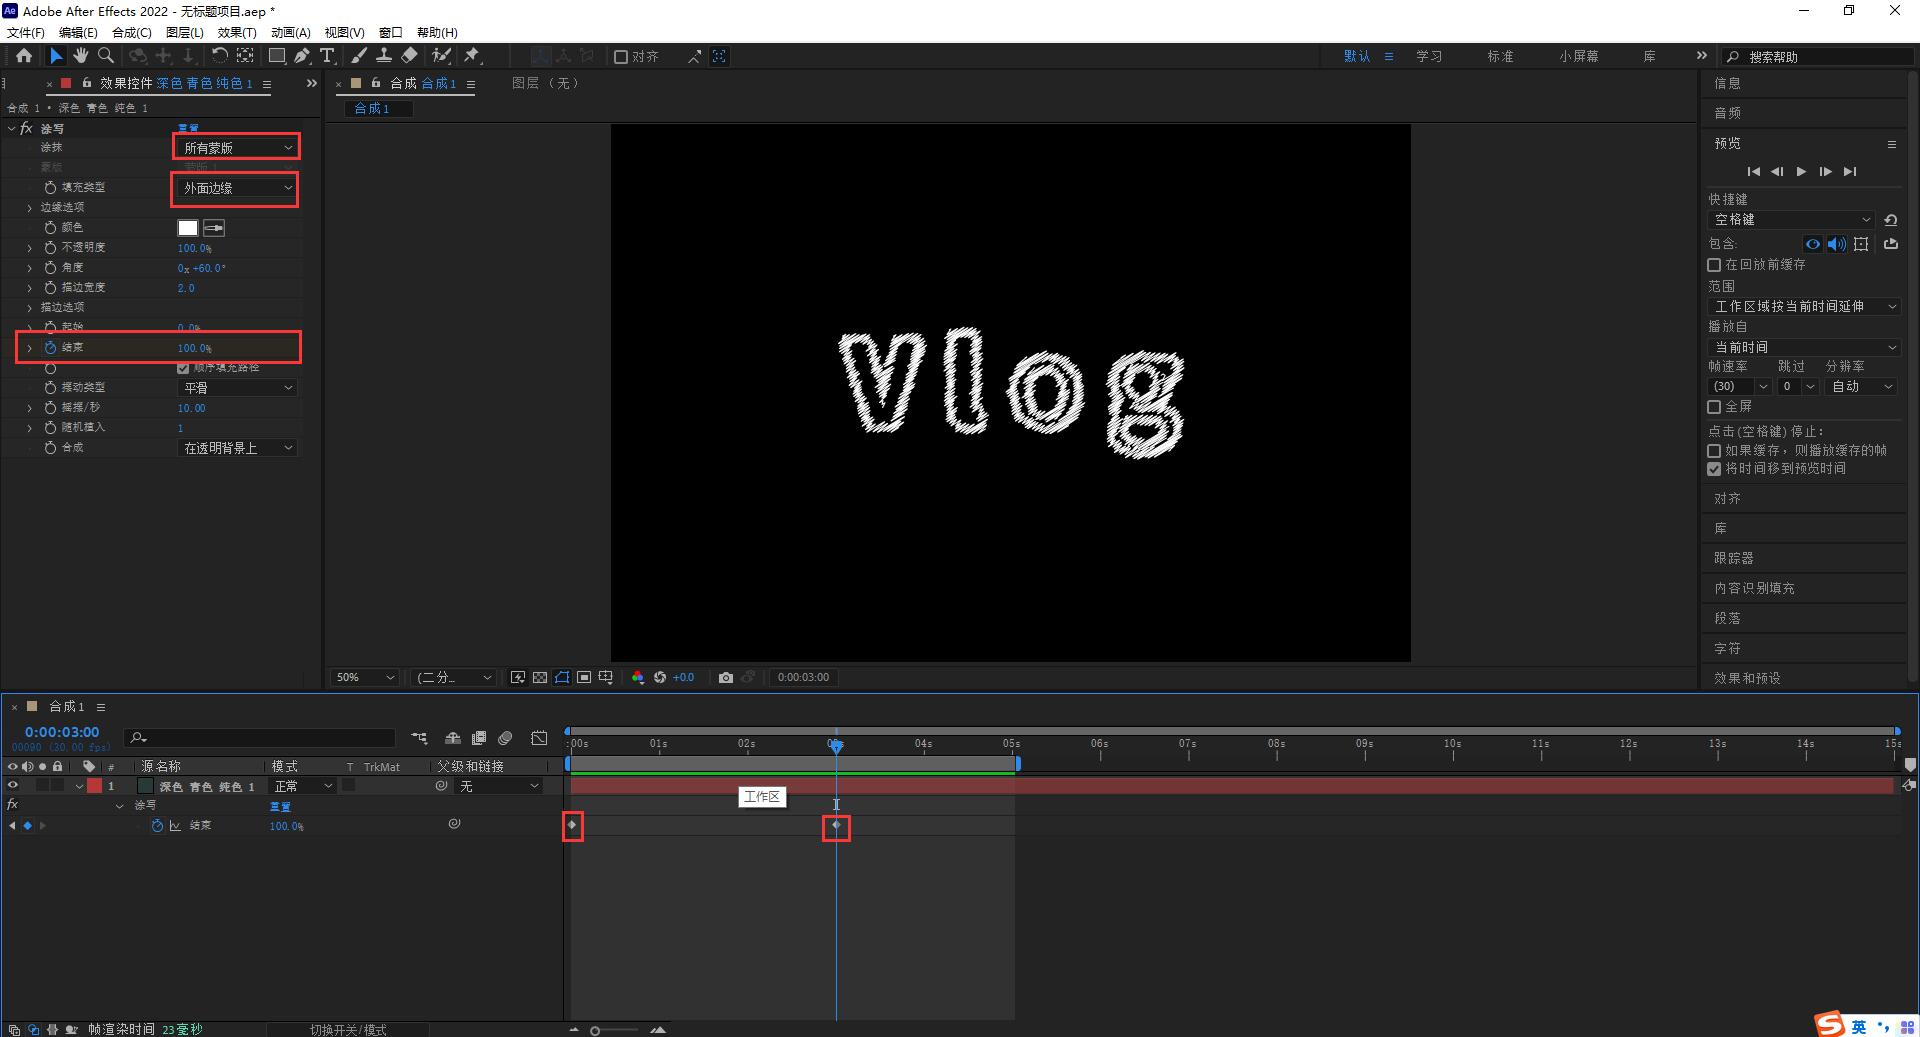The height and width of the screenshot is (1037, 1920).
Task: Select the Type text tool
Action: (x=327, y=56)
